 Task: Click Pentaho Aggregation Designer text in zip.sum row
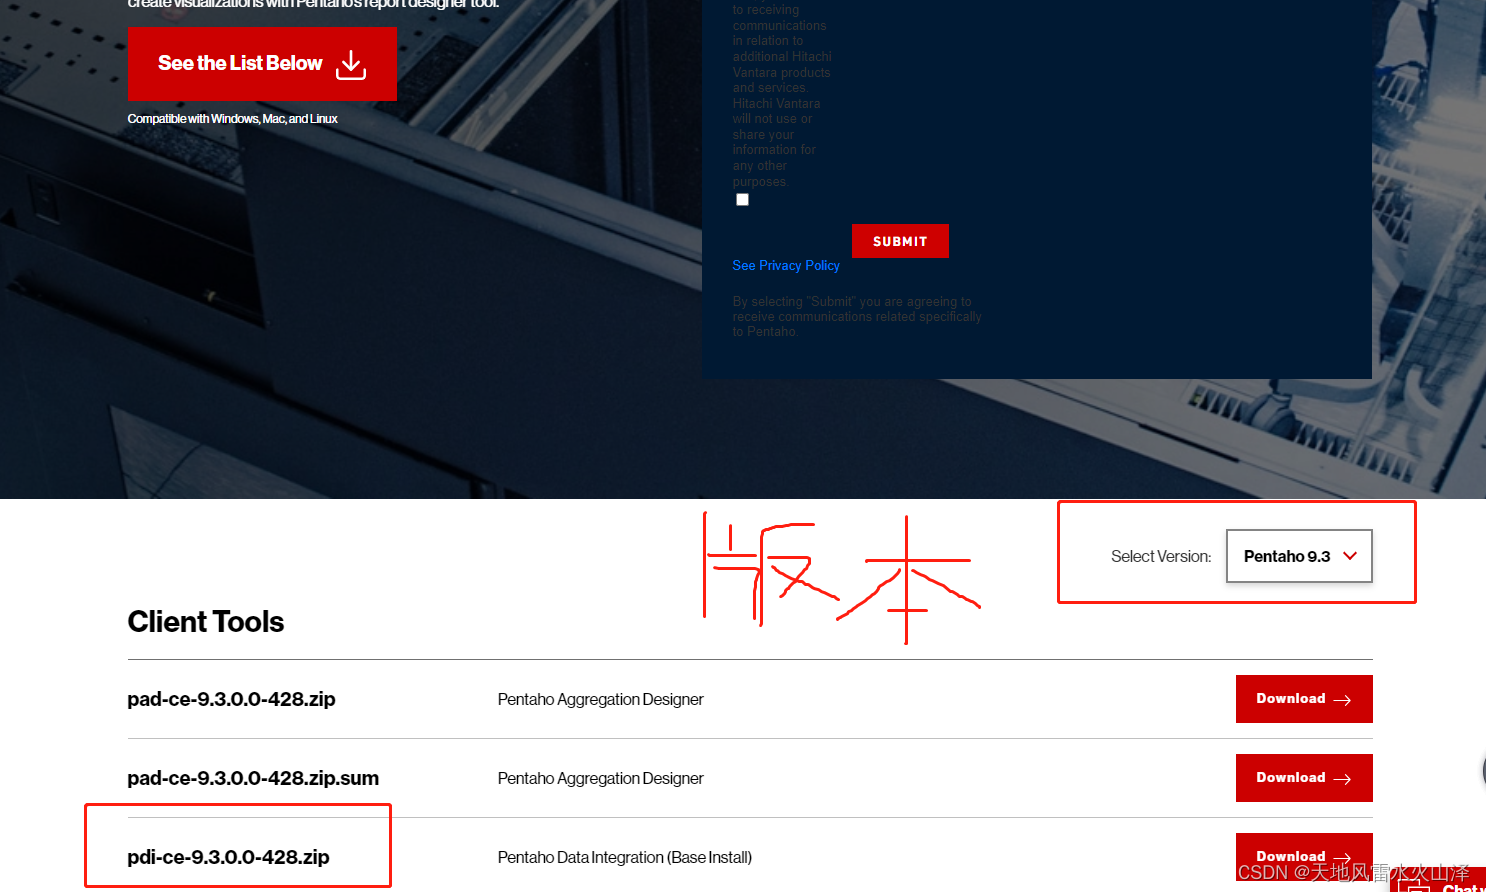point(600,778)
